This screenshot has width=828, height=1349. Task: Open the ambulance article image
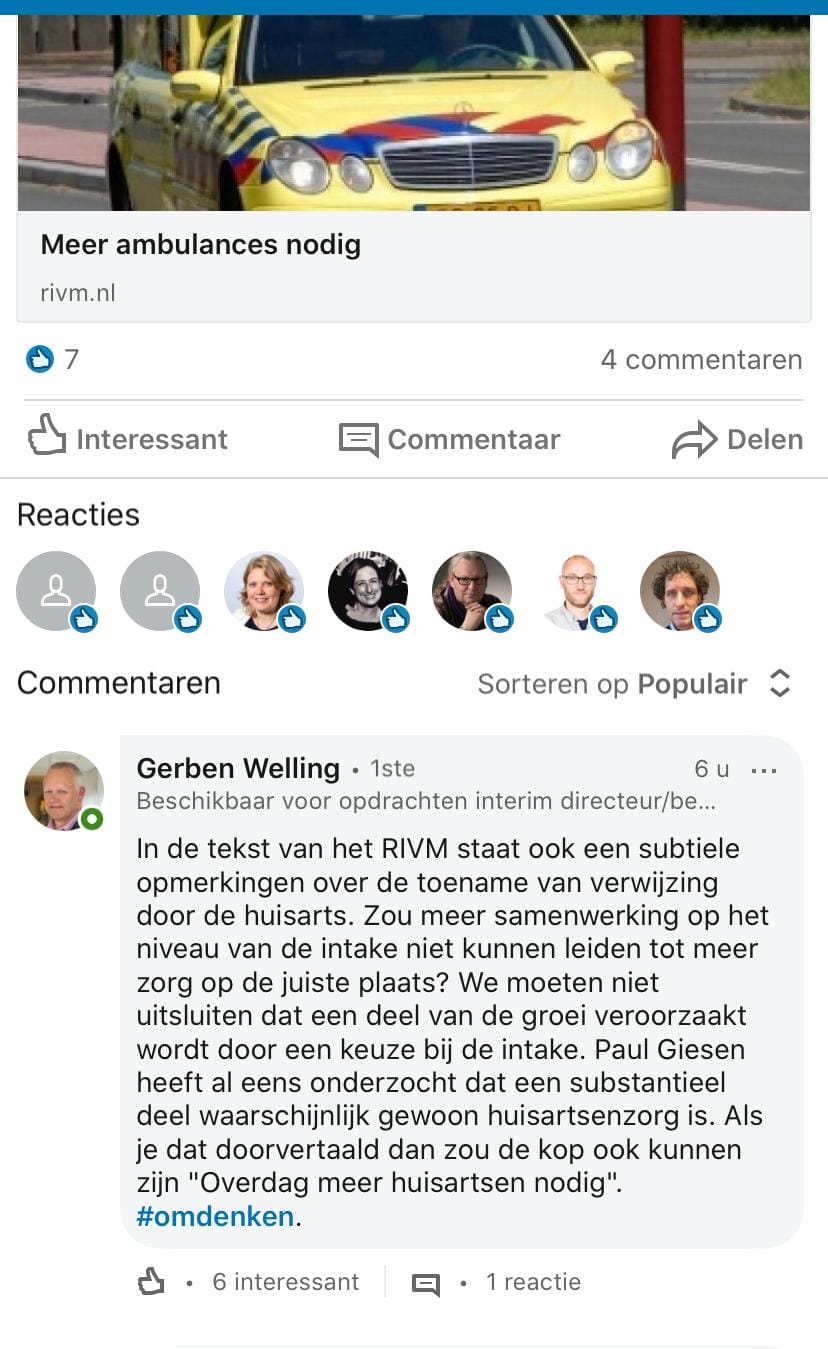[414, 110]
